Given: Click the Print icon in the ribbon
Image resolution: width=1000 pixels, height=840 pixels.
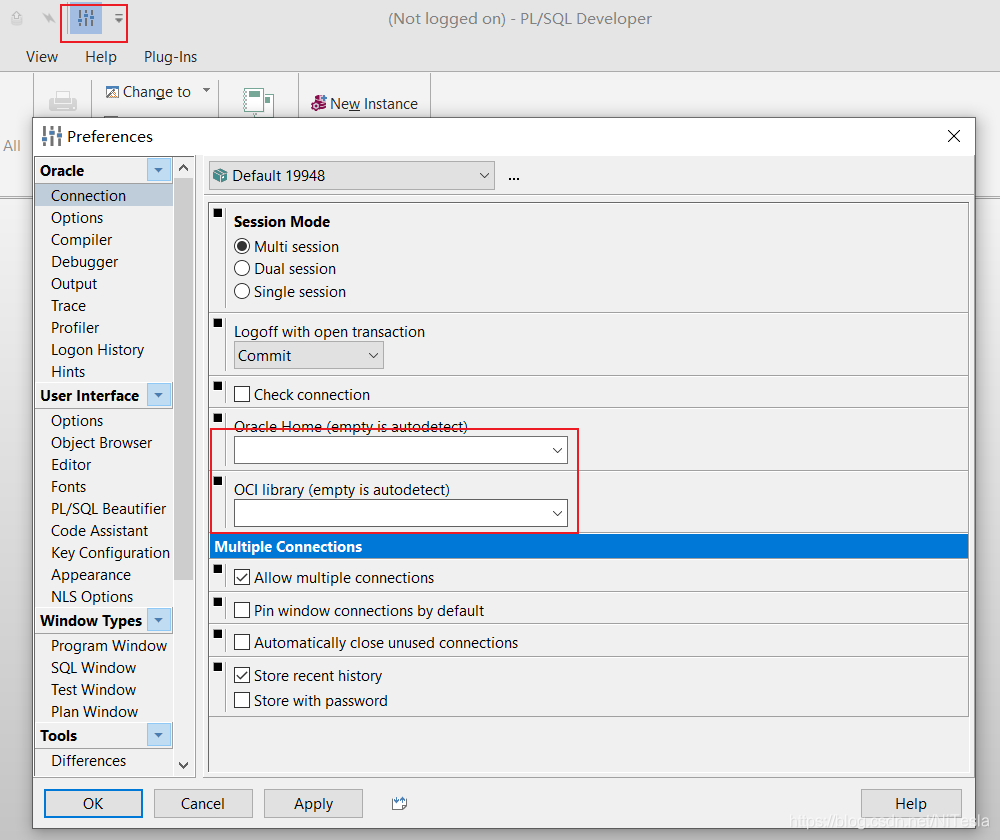Looking at the screenshot, I should [62, 101].
